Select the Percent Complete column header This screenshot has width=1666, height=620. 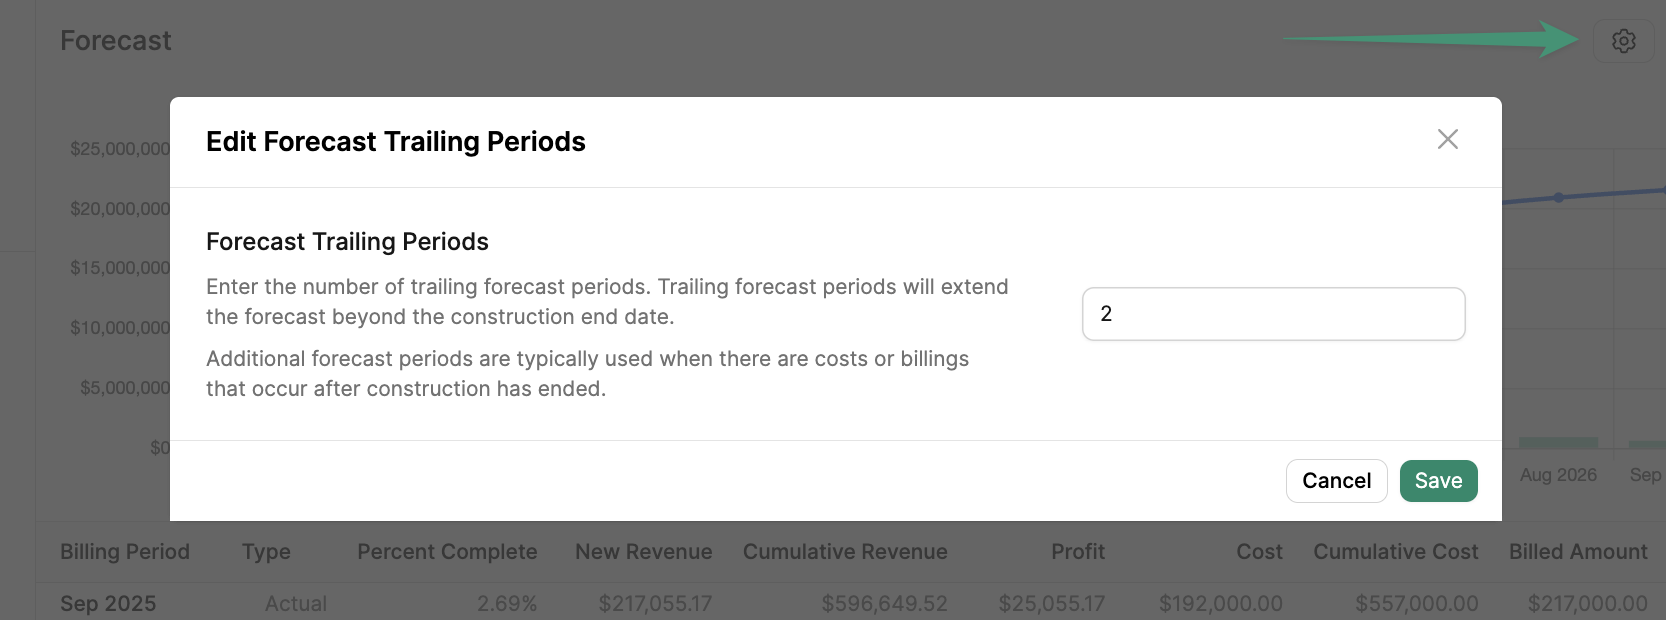tap(447, 552)
